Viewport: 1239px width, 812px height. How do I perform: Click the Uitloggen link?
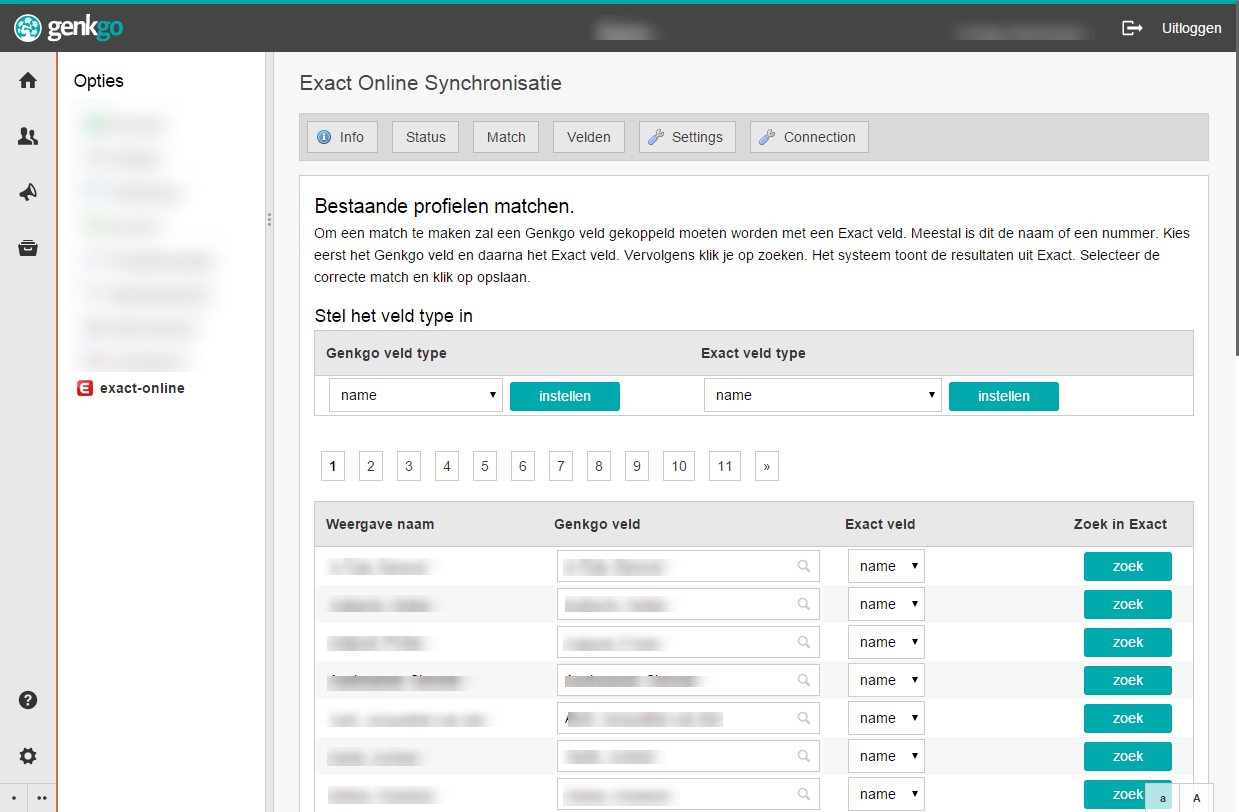(1191, 28)
